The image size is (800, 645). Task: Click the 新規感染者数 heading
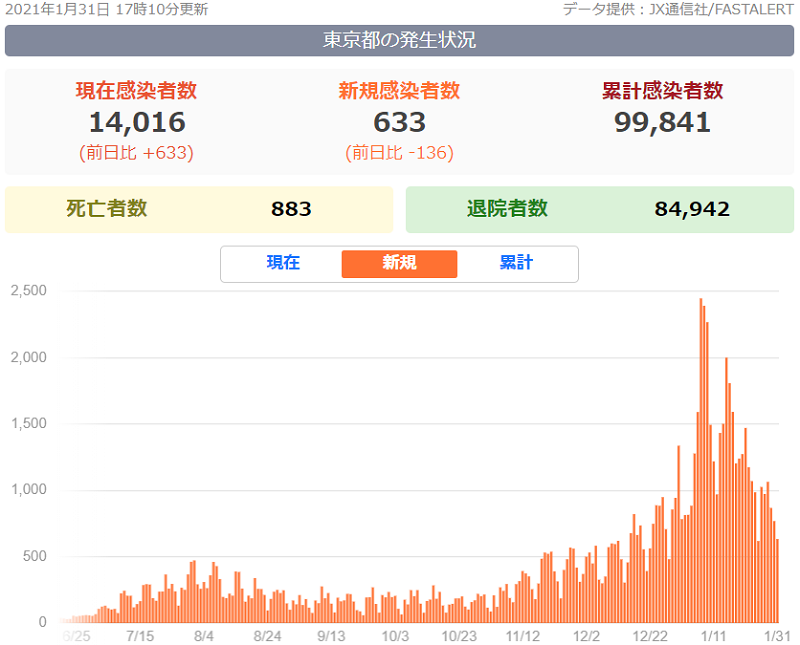[x=399, y=91]
